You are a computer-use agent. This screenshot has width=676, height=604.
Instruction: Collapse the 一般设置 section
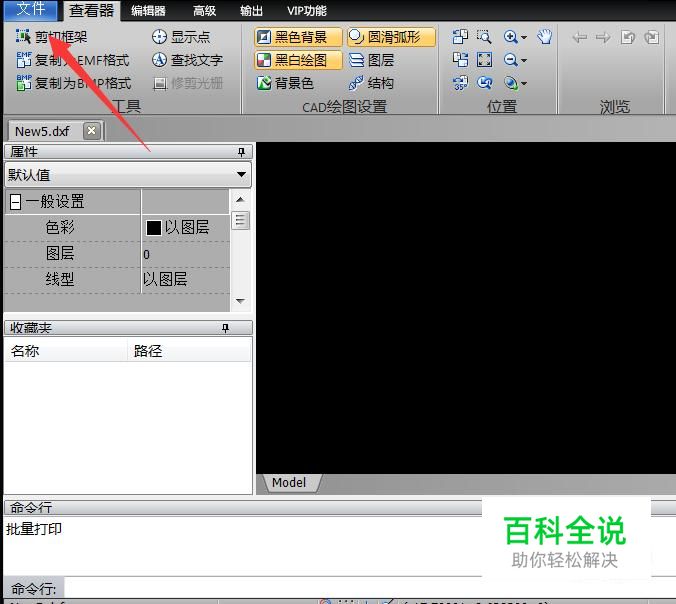(x=16, y=201)
